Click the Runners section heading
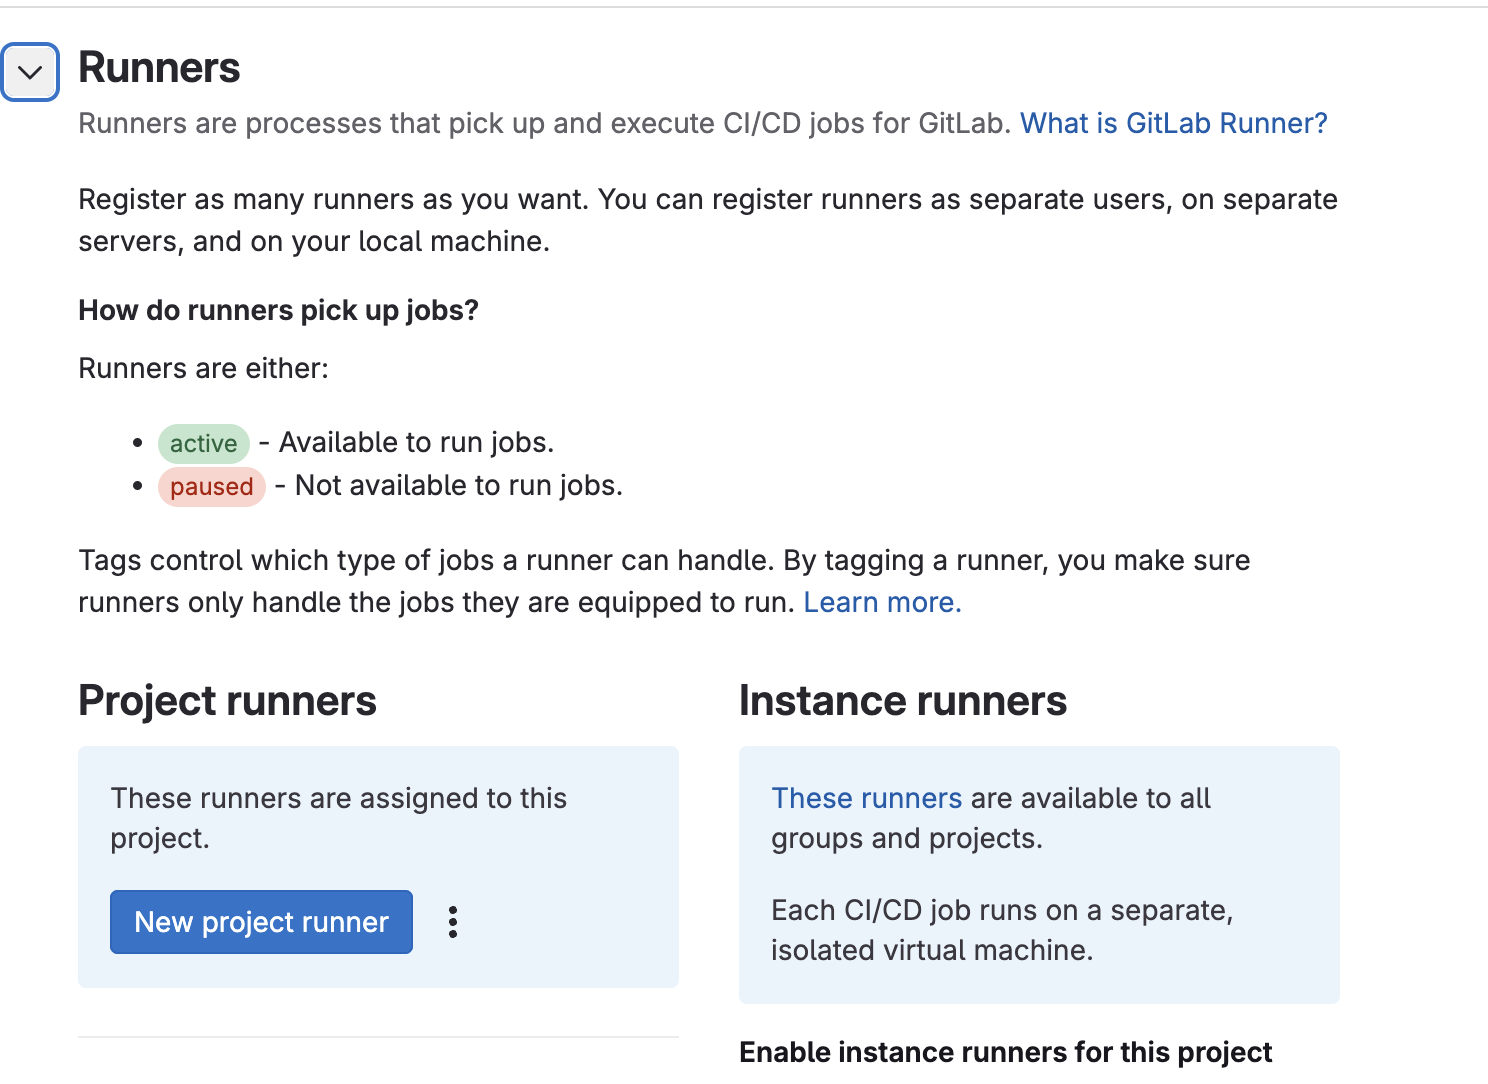This screenshot has height=1084, width=1488. point(159,68)
